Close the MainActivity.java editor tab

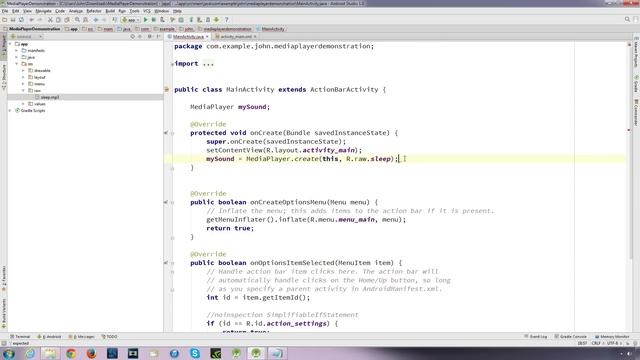(x=207, y=37)
